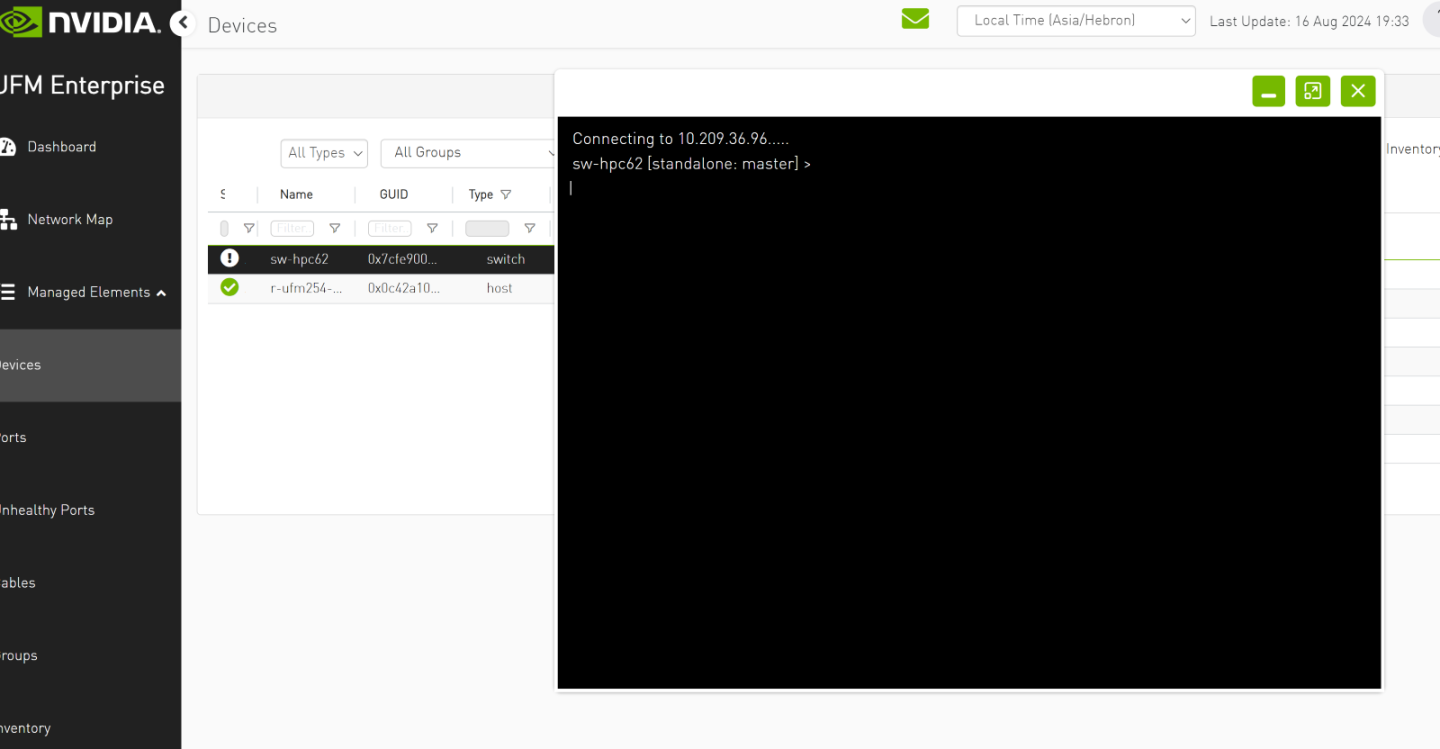Open the Local Time Asia/Hebron timezone dropdown

(1076, 20)
